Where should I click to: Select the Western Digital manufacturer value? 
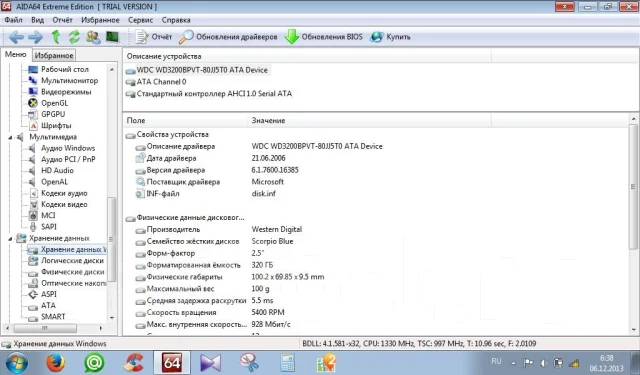(277, 229)
